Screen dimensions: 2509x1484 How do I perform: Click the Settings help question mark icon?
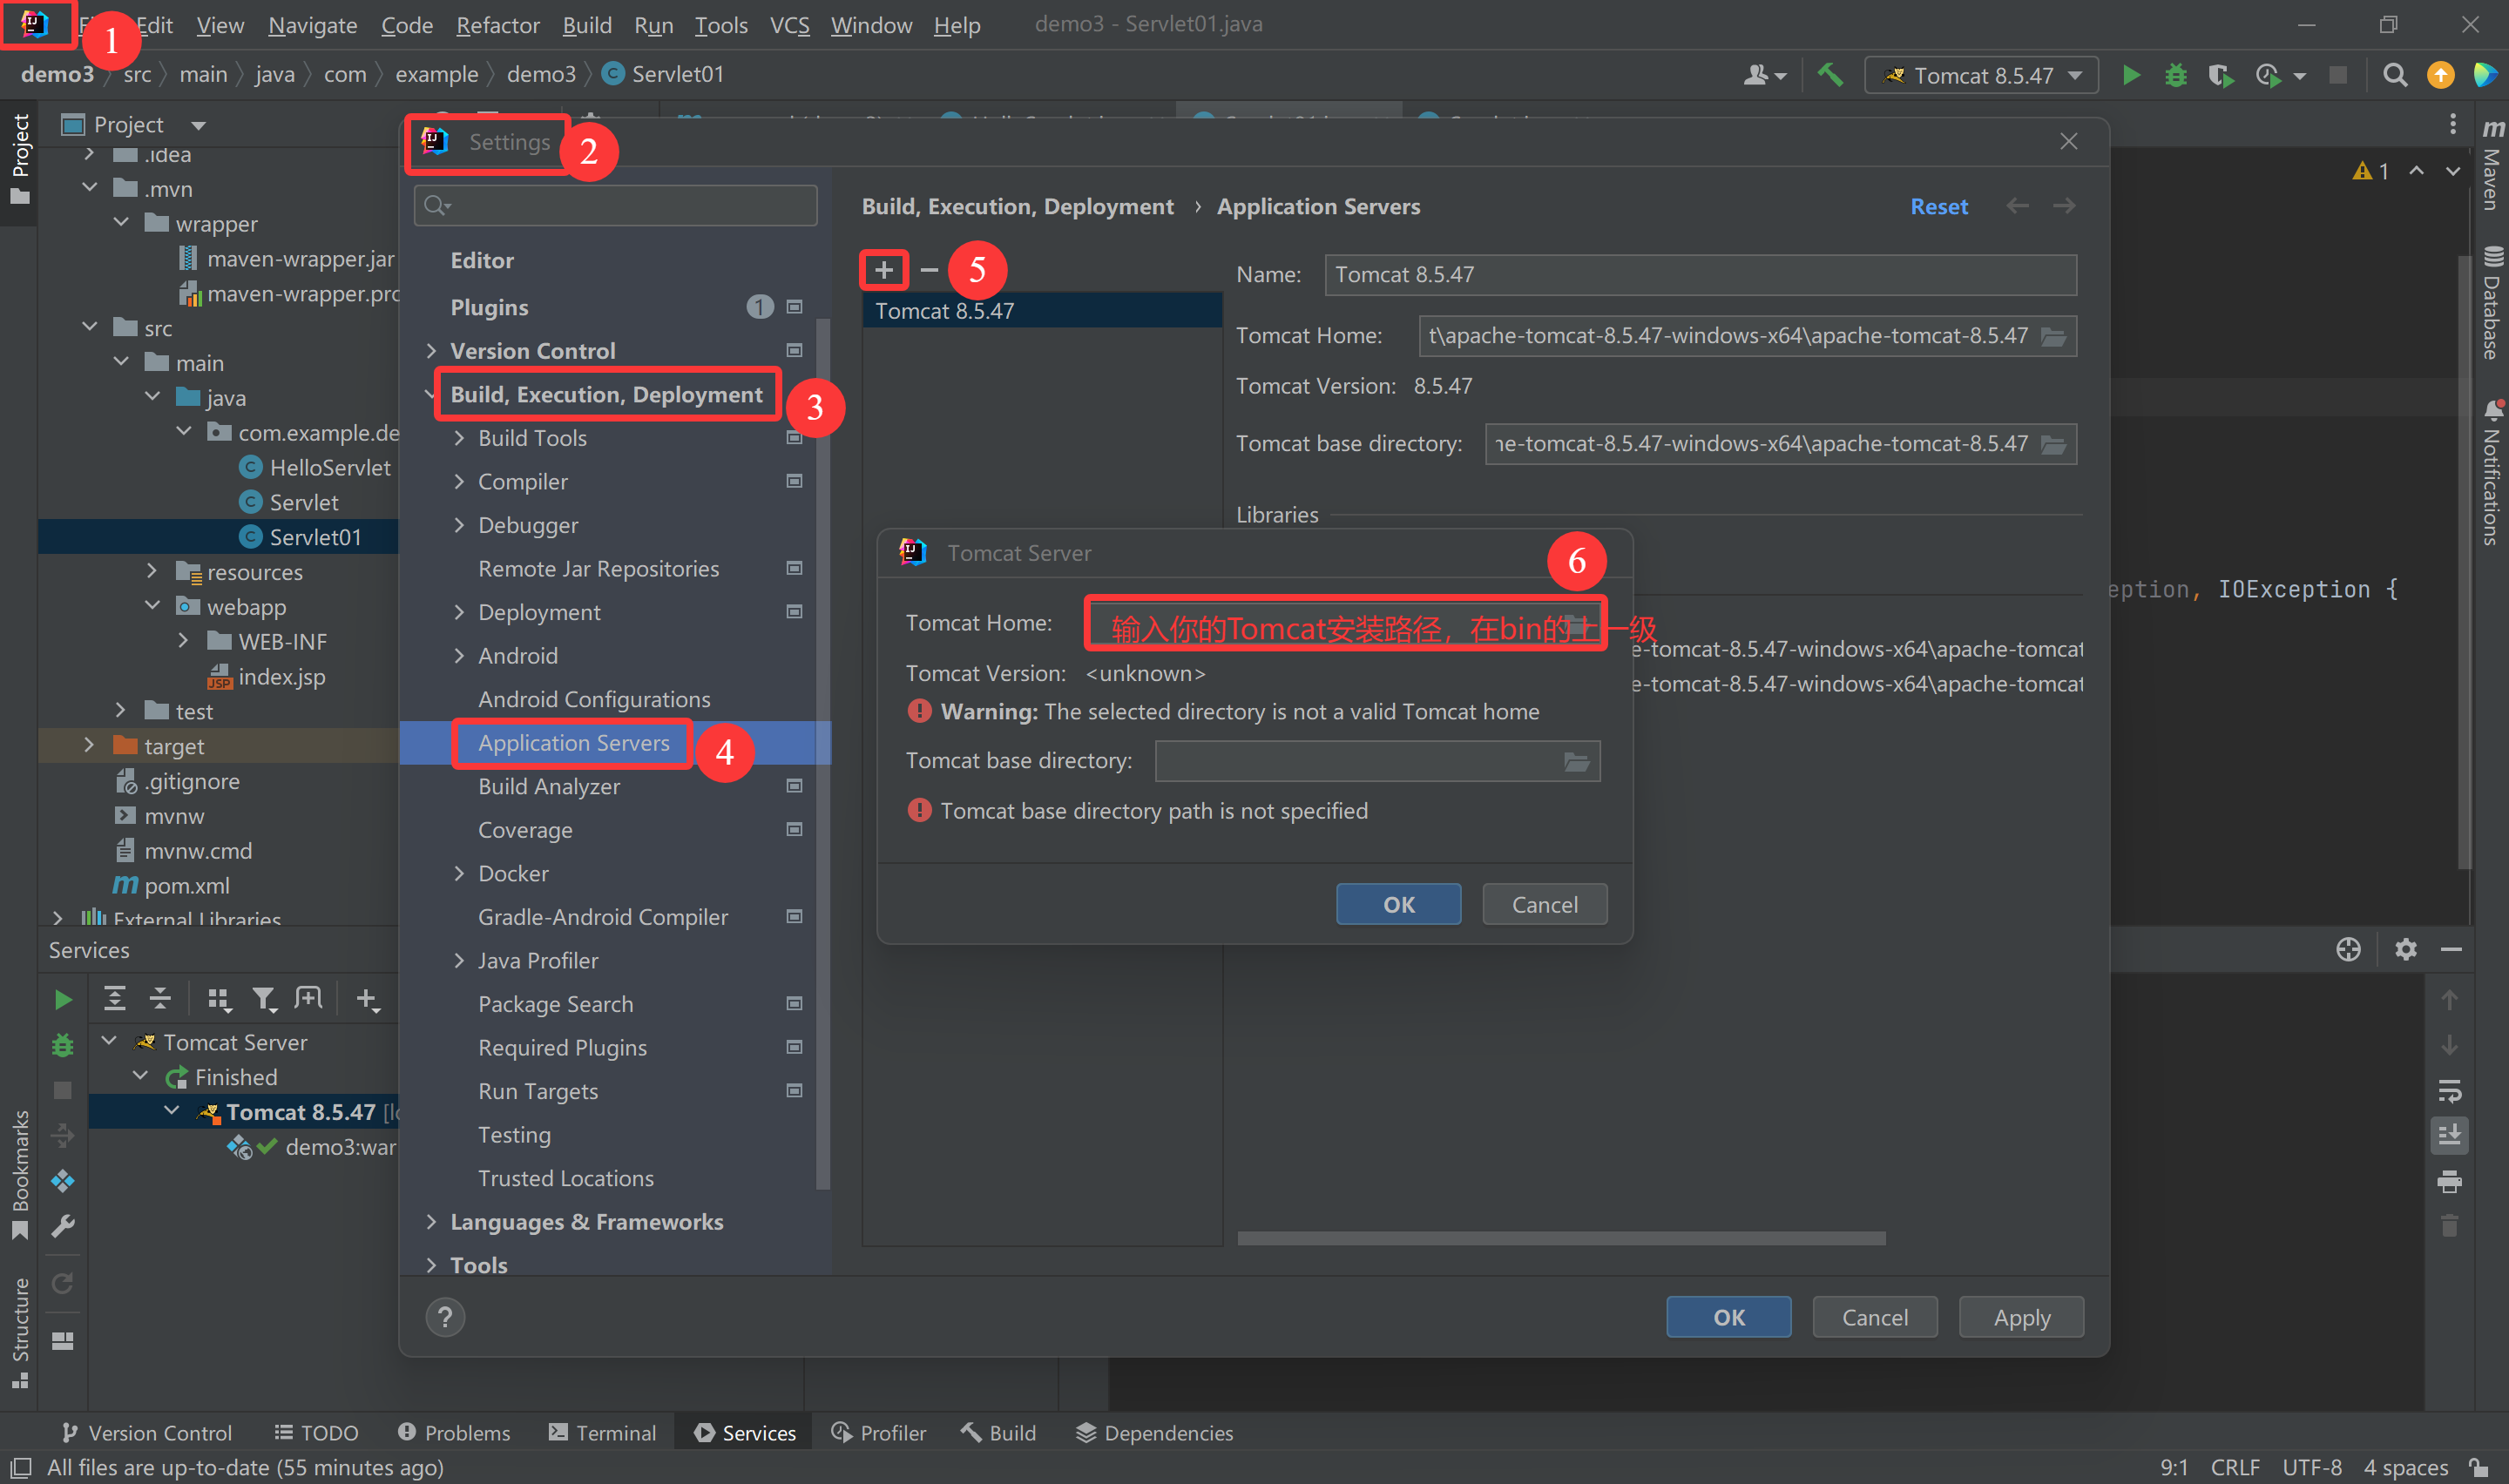445,1317
